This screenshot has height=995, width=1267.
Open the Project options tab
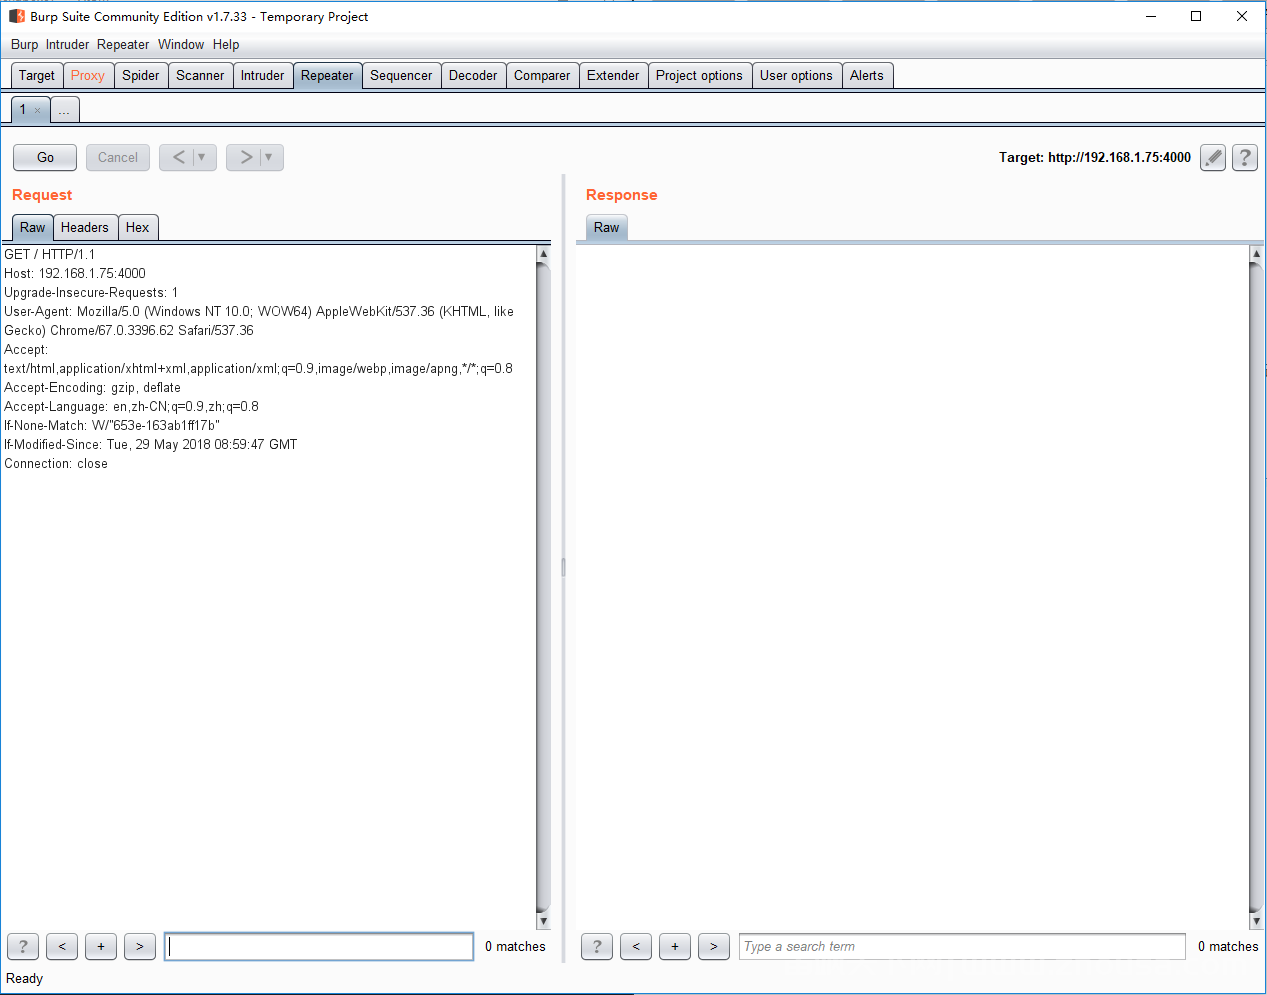(699, 75)
